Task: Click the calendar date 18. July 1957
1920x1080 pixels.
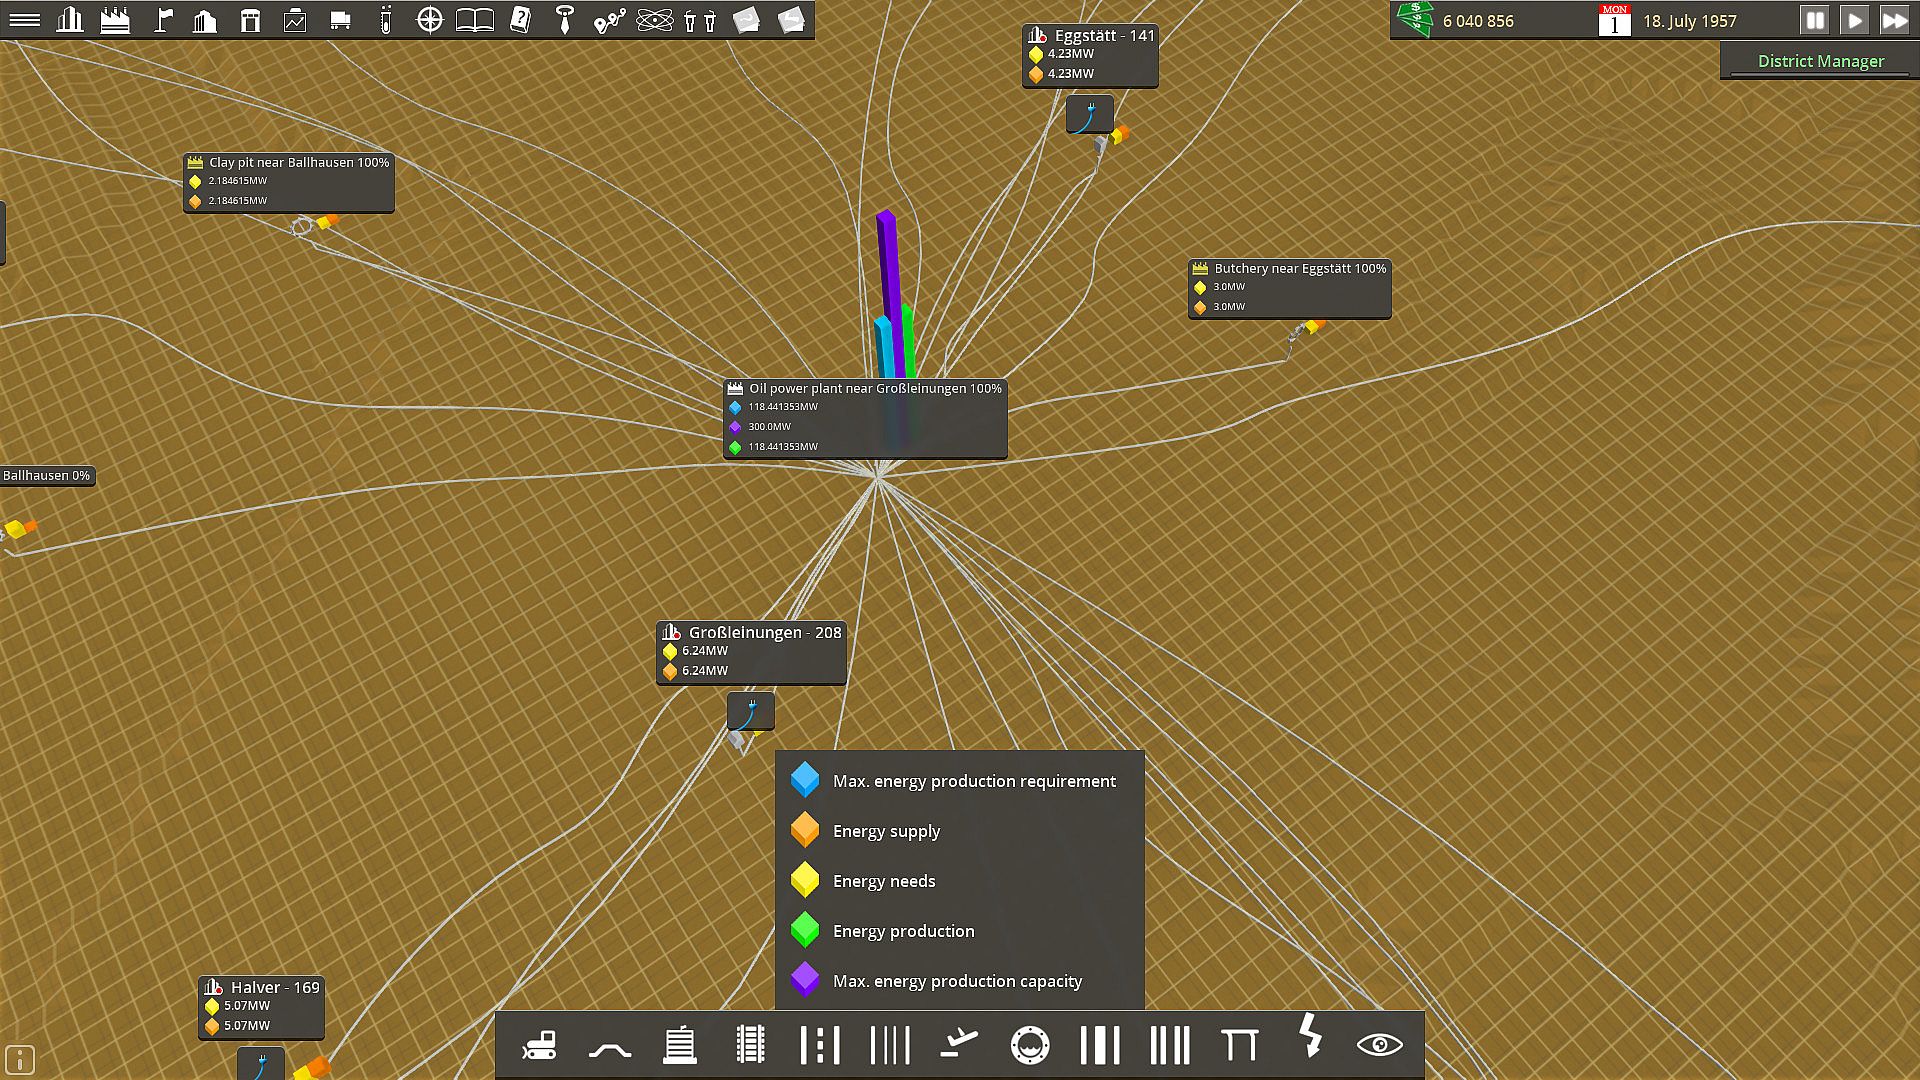Action: click(1689, 21)
